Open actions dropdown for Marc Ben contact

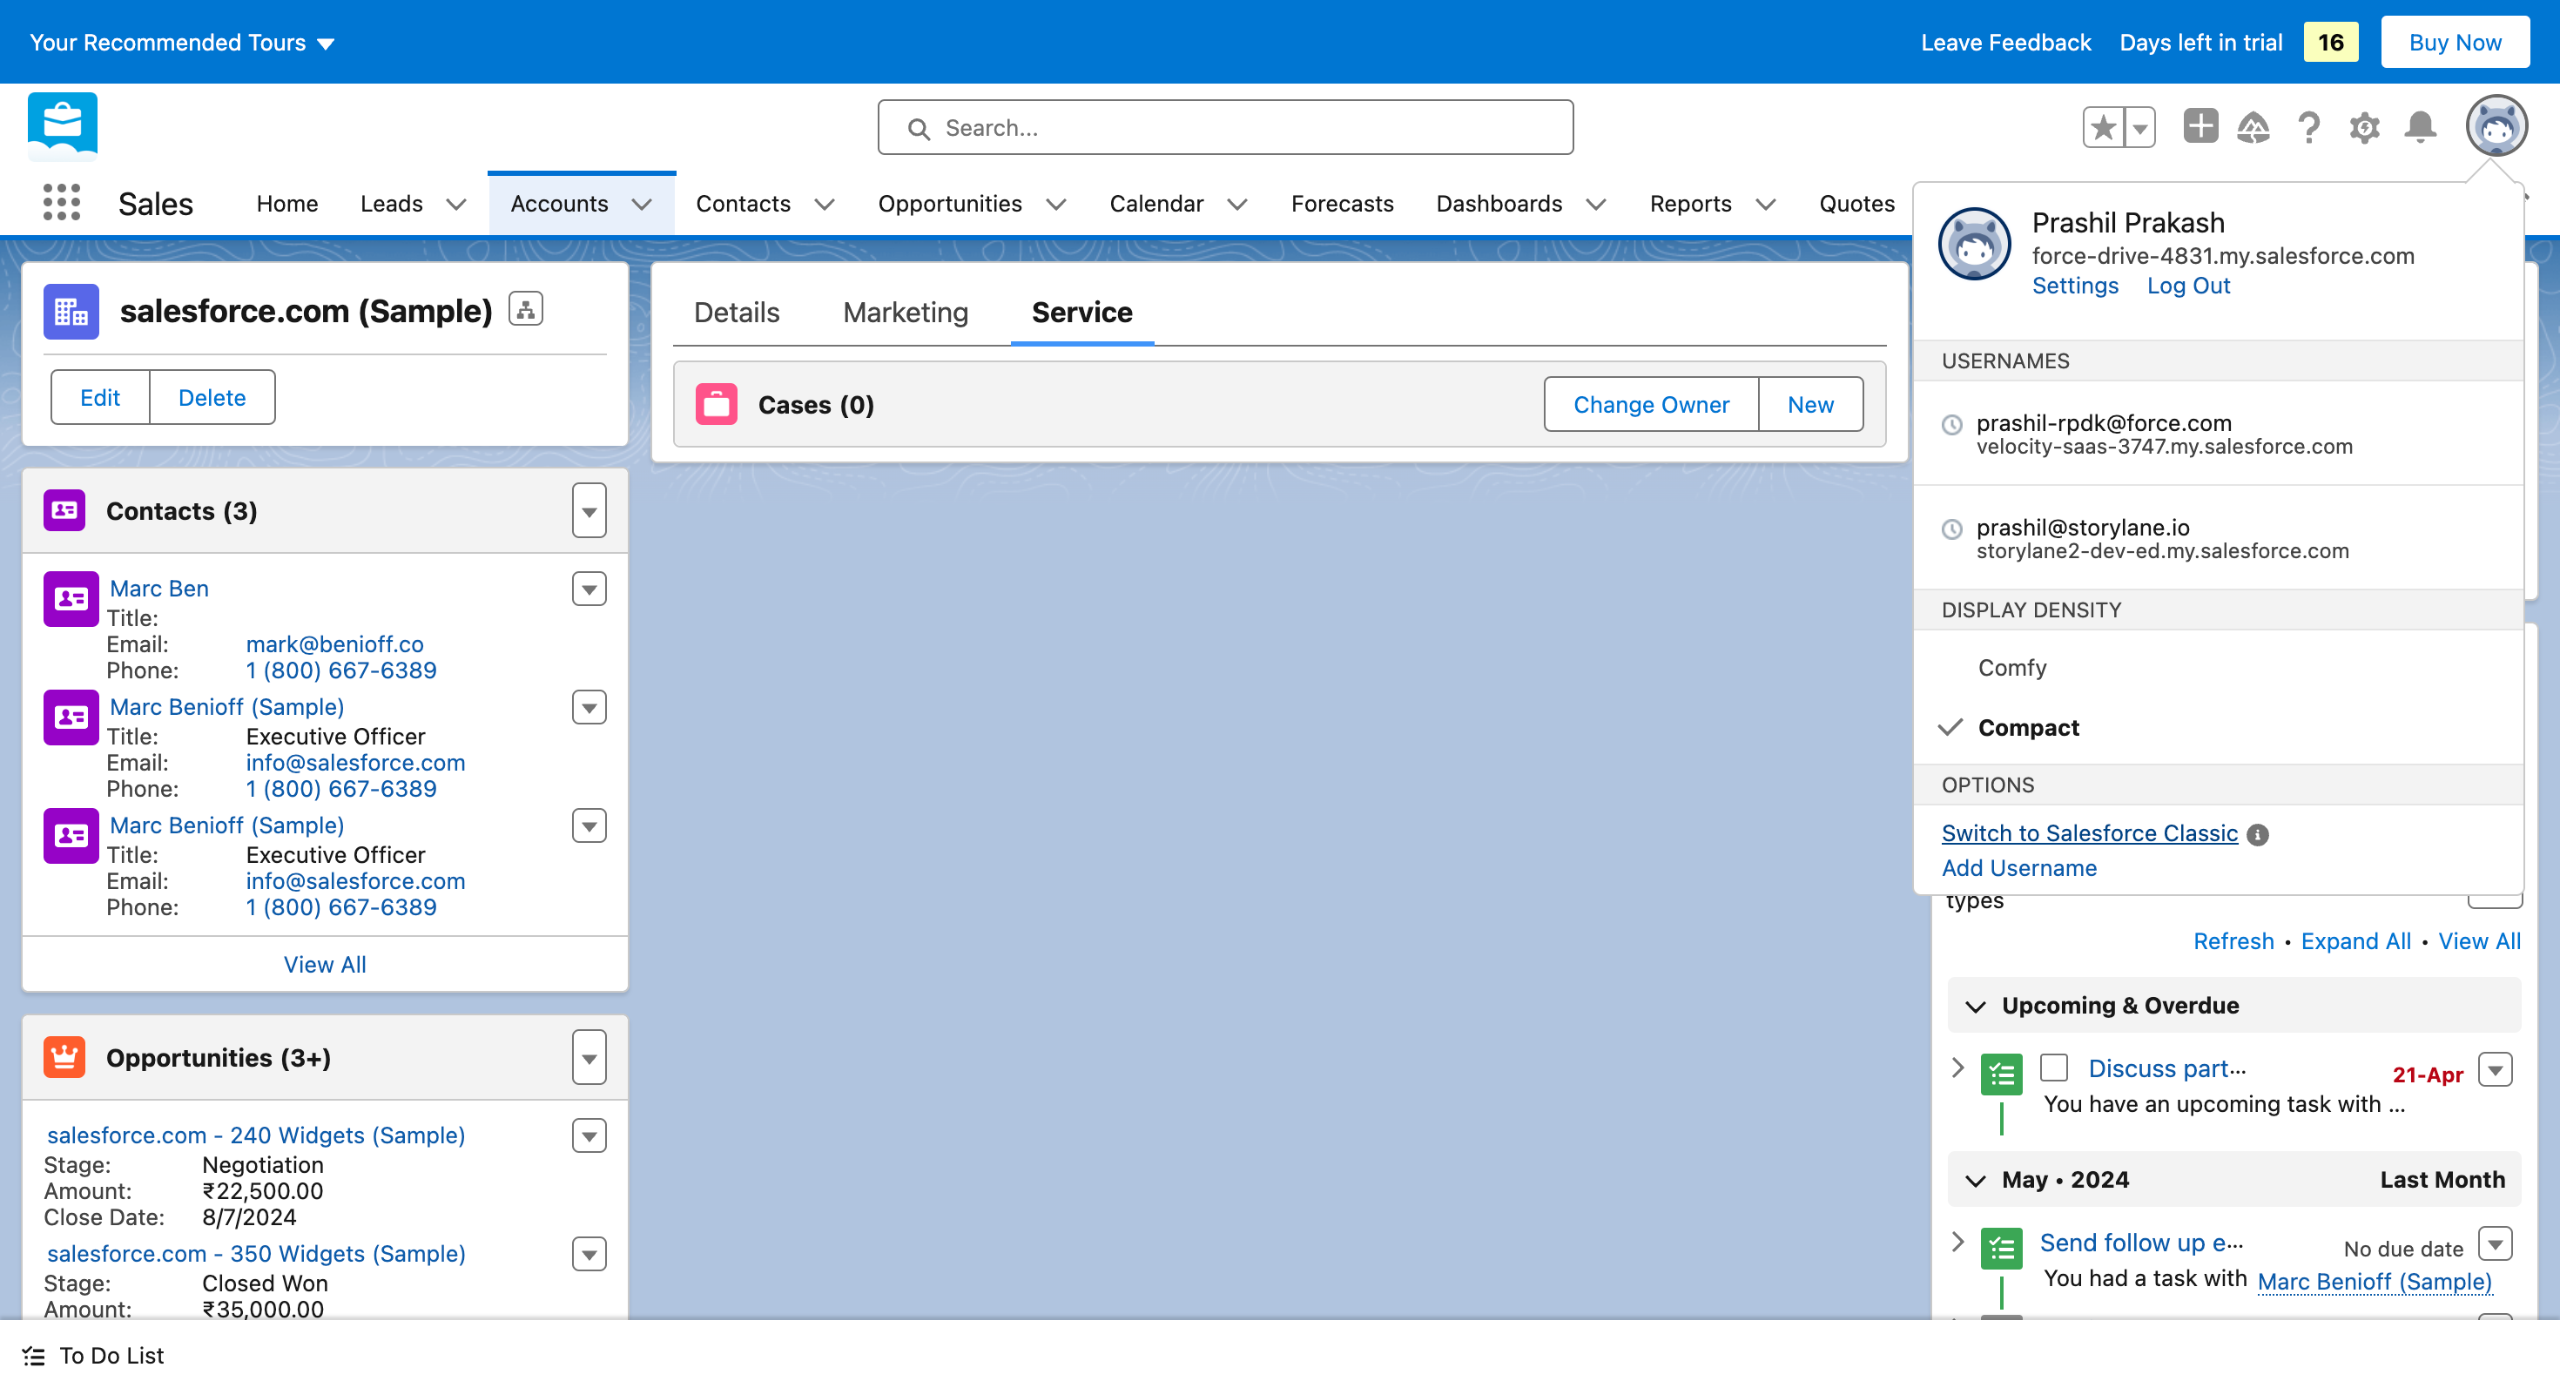click(589, 589)
